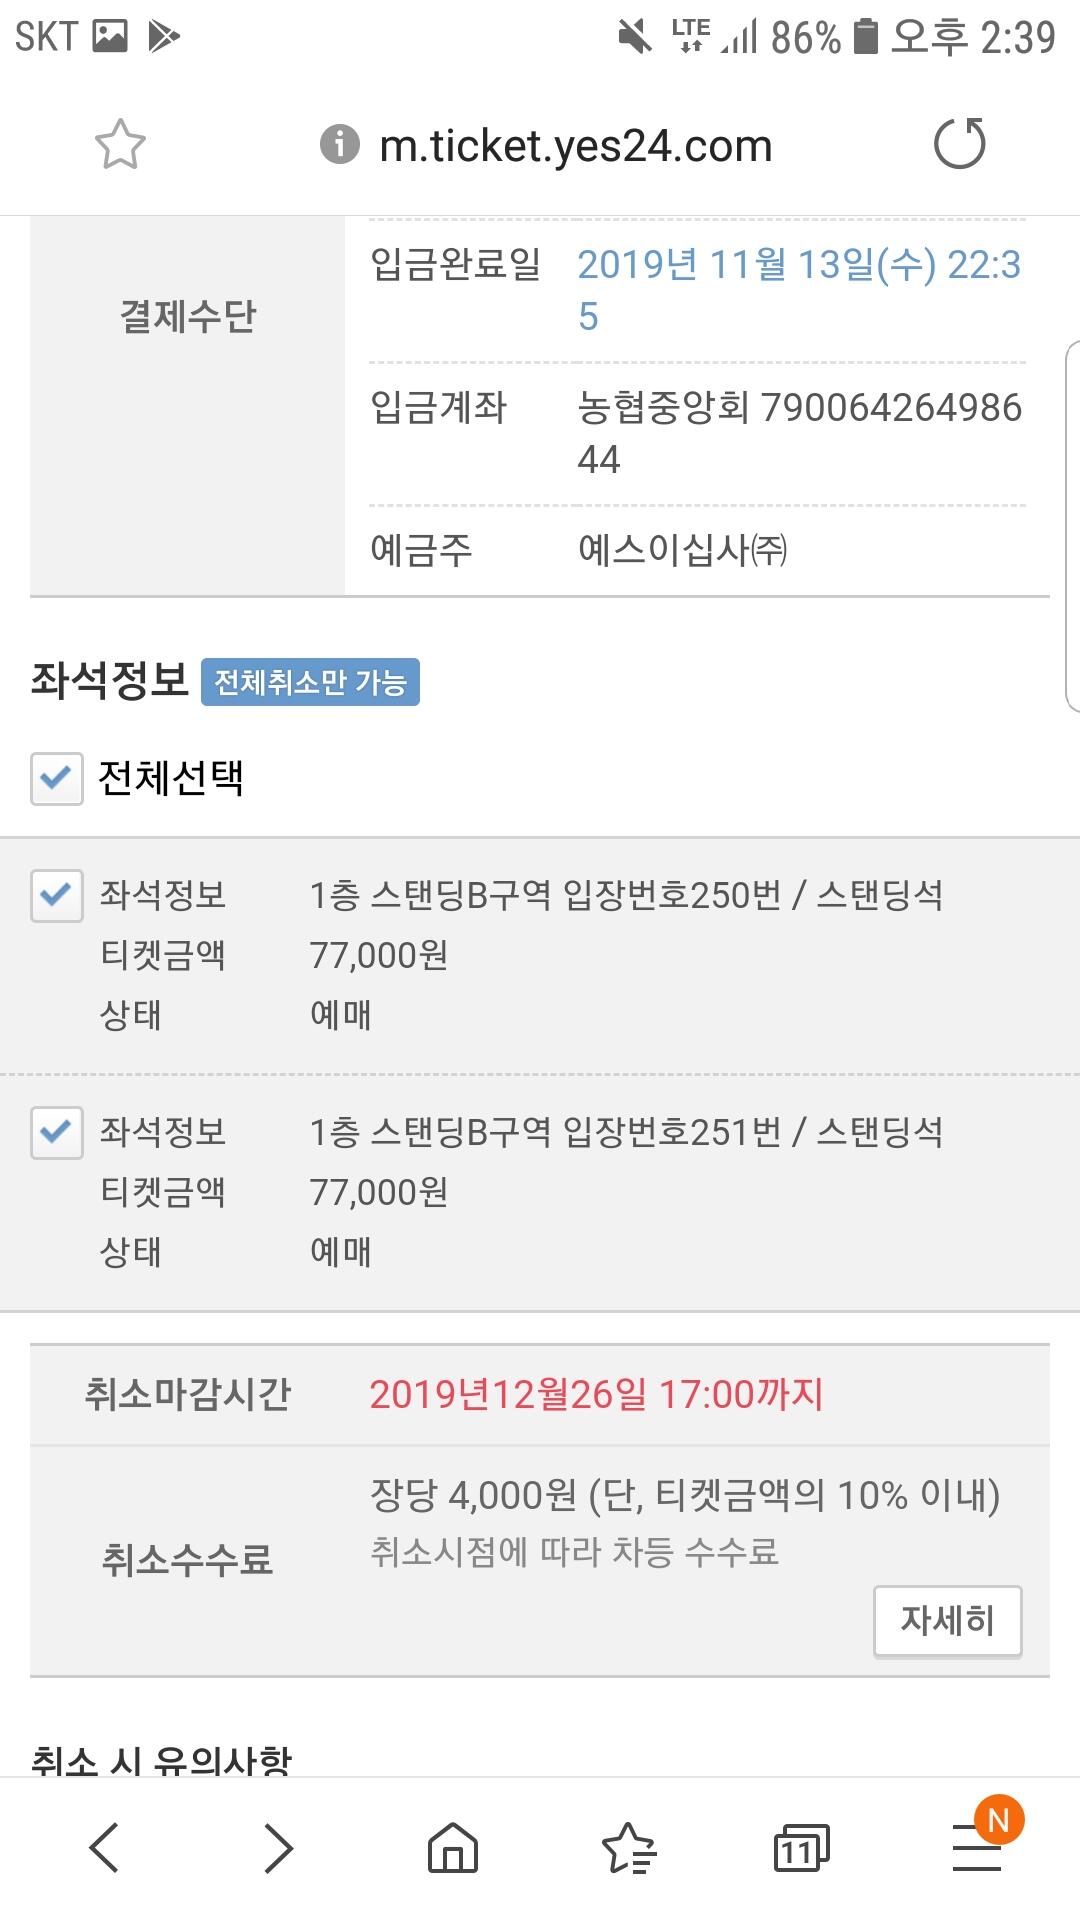1080x1920 pixels.
Task: Tap the 입금완료일 date text
Action: point(799,290)
